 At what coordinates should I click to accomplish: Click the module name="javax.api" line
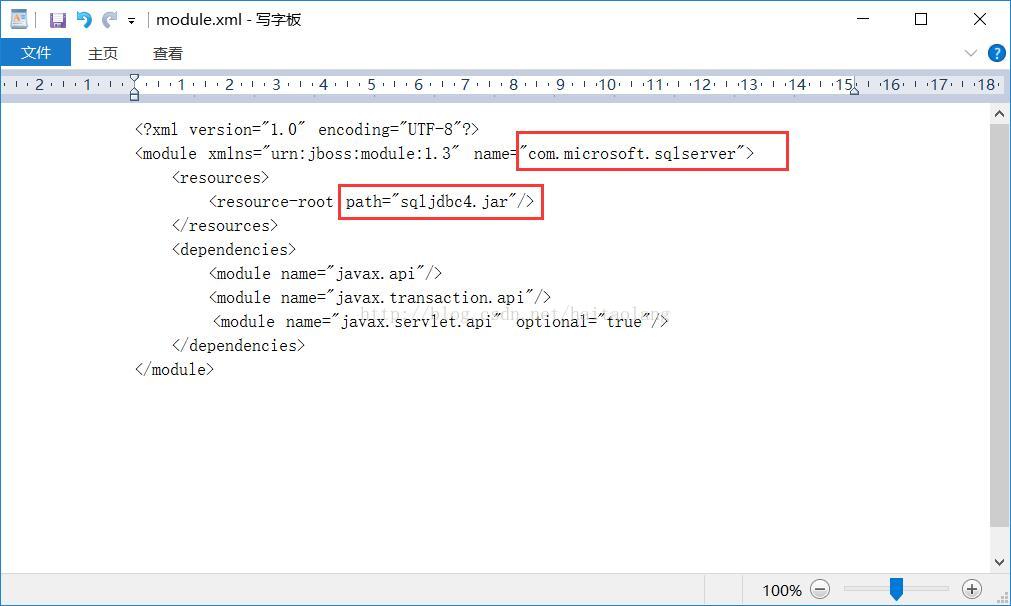pyautogui.click(x=325, y=273)
